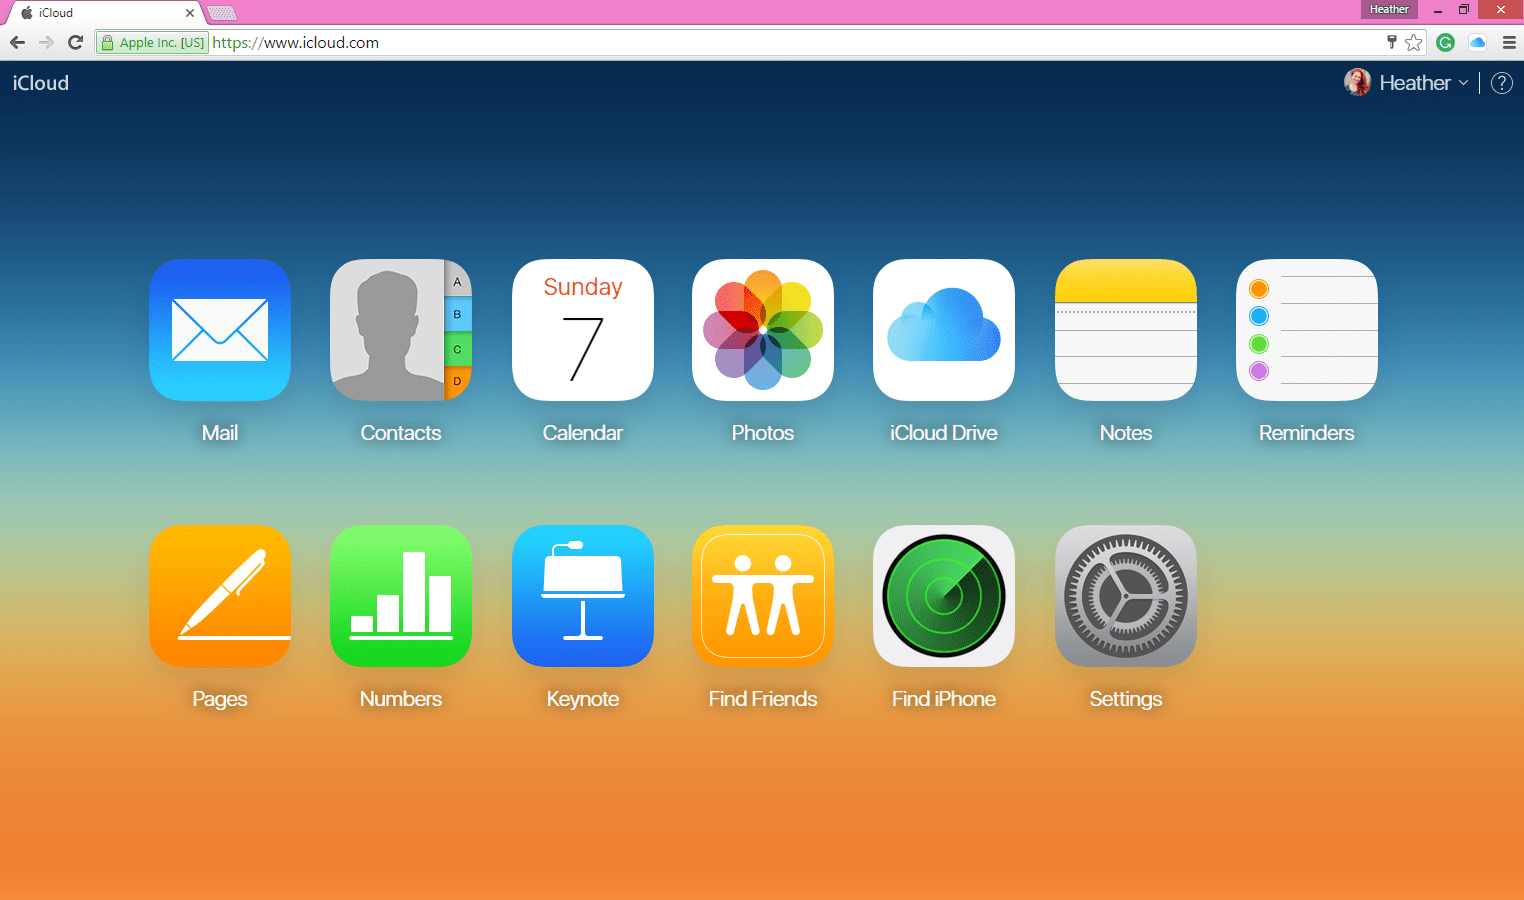Click Heather's profile avatar picture

1357,83
